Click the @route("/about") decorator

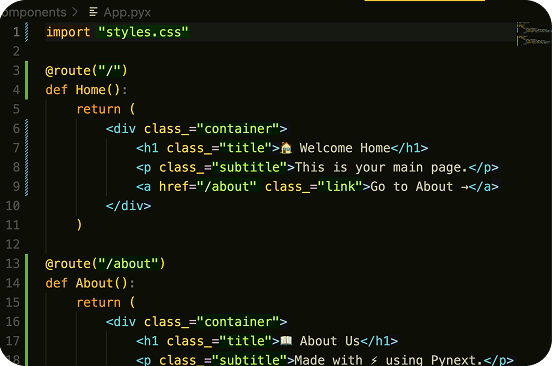coord(105,264)
